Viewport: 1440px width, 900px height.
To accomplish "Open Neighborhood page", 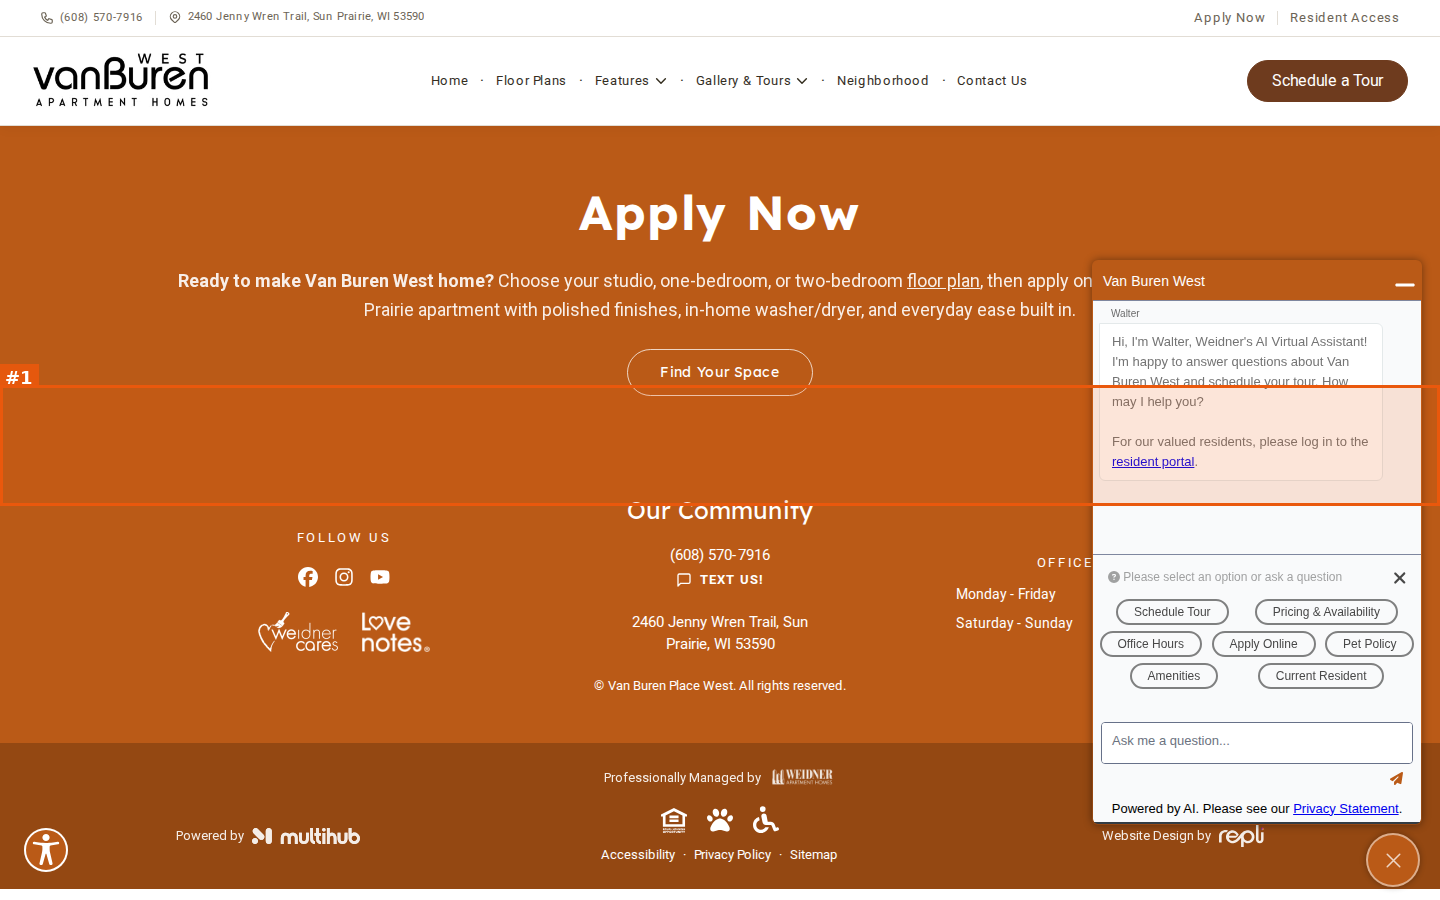I will point(883,81).
